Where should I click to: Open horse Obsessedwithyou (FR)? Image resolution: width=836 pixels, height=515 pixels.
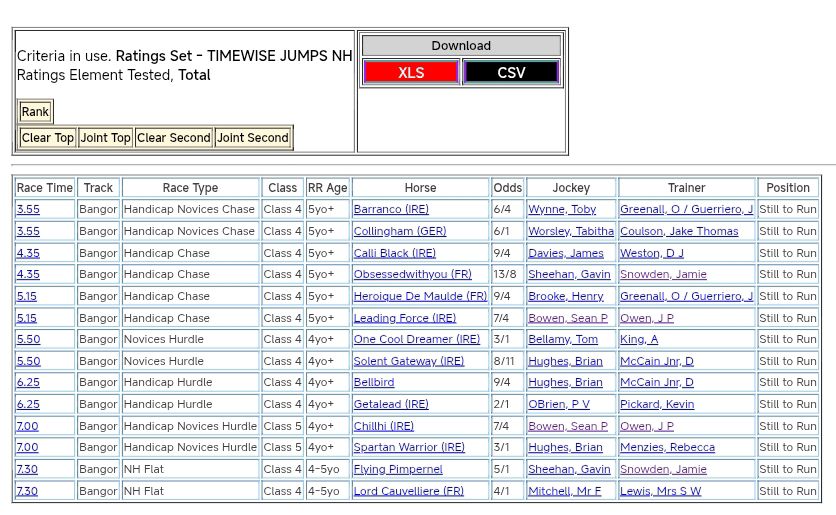pyautogui.click(x=412, y=275)
